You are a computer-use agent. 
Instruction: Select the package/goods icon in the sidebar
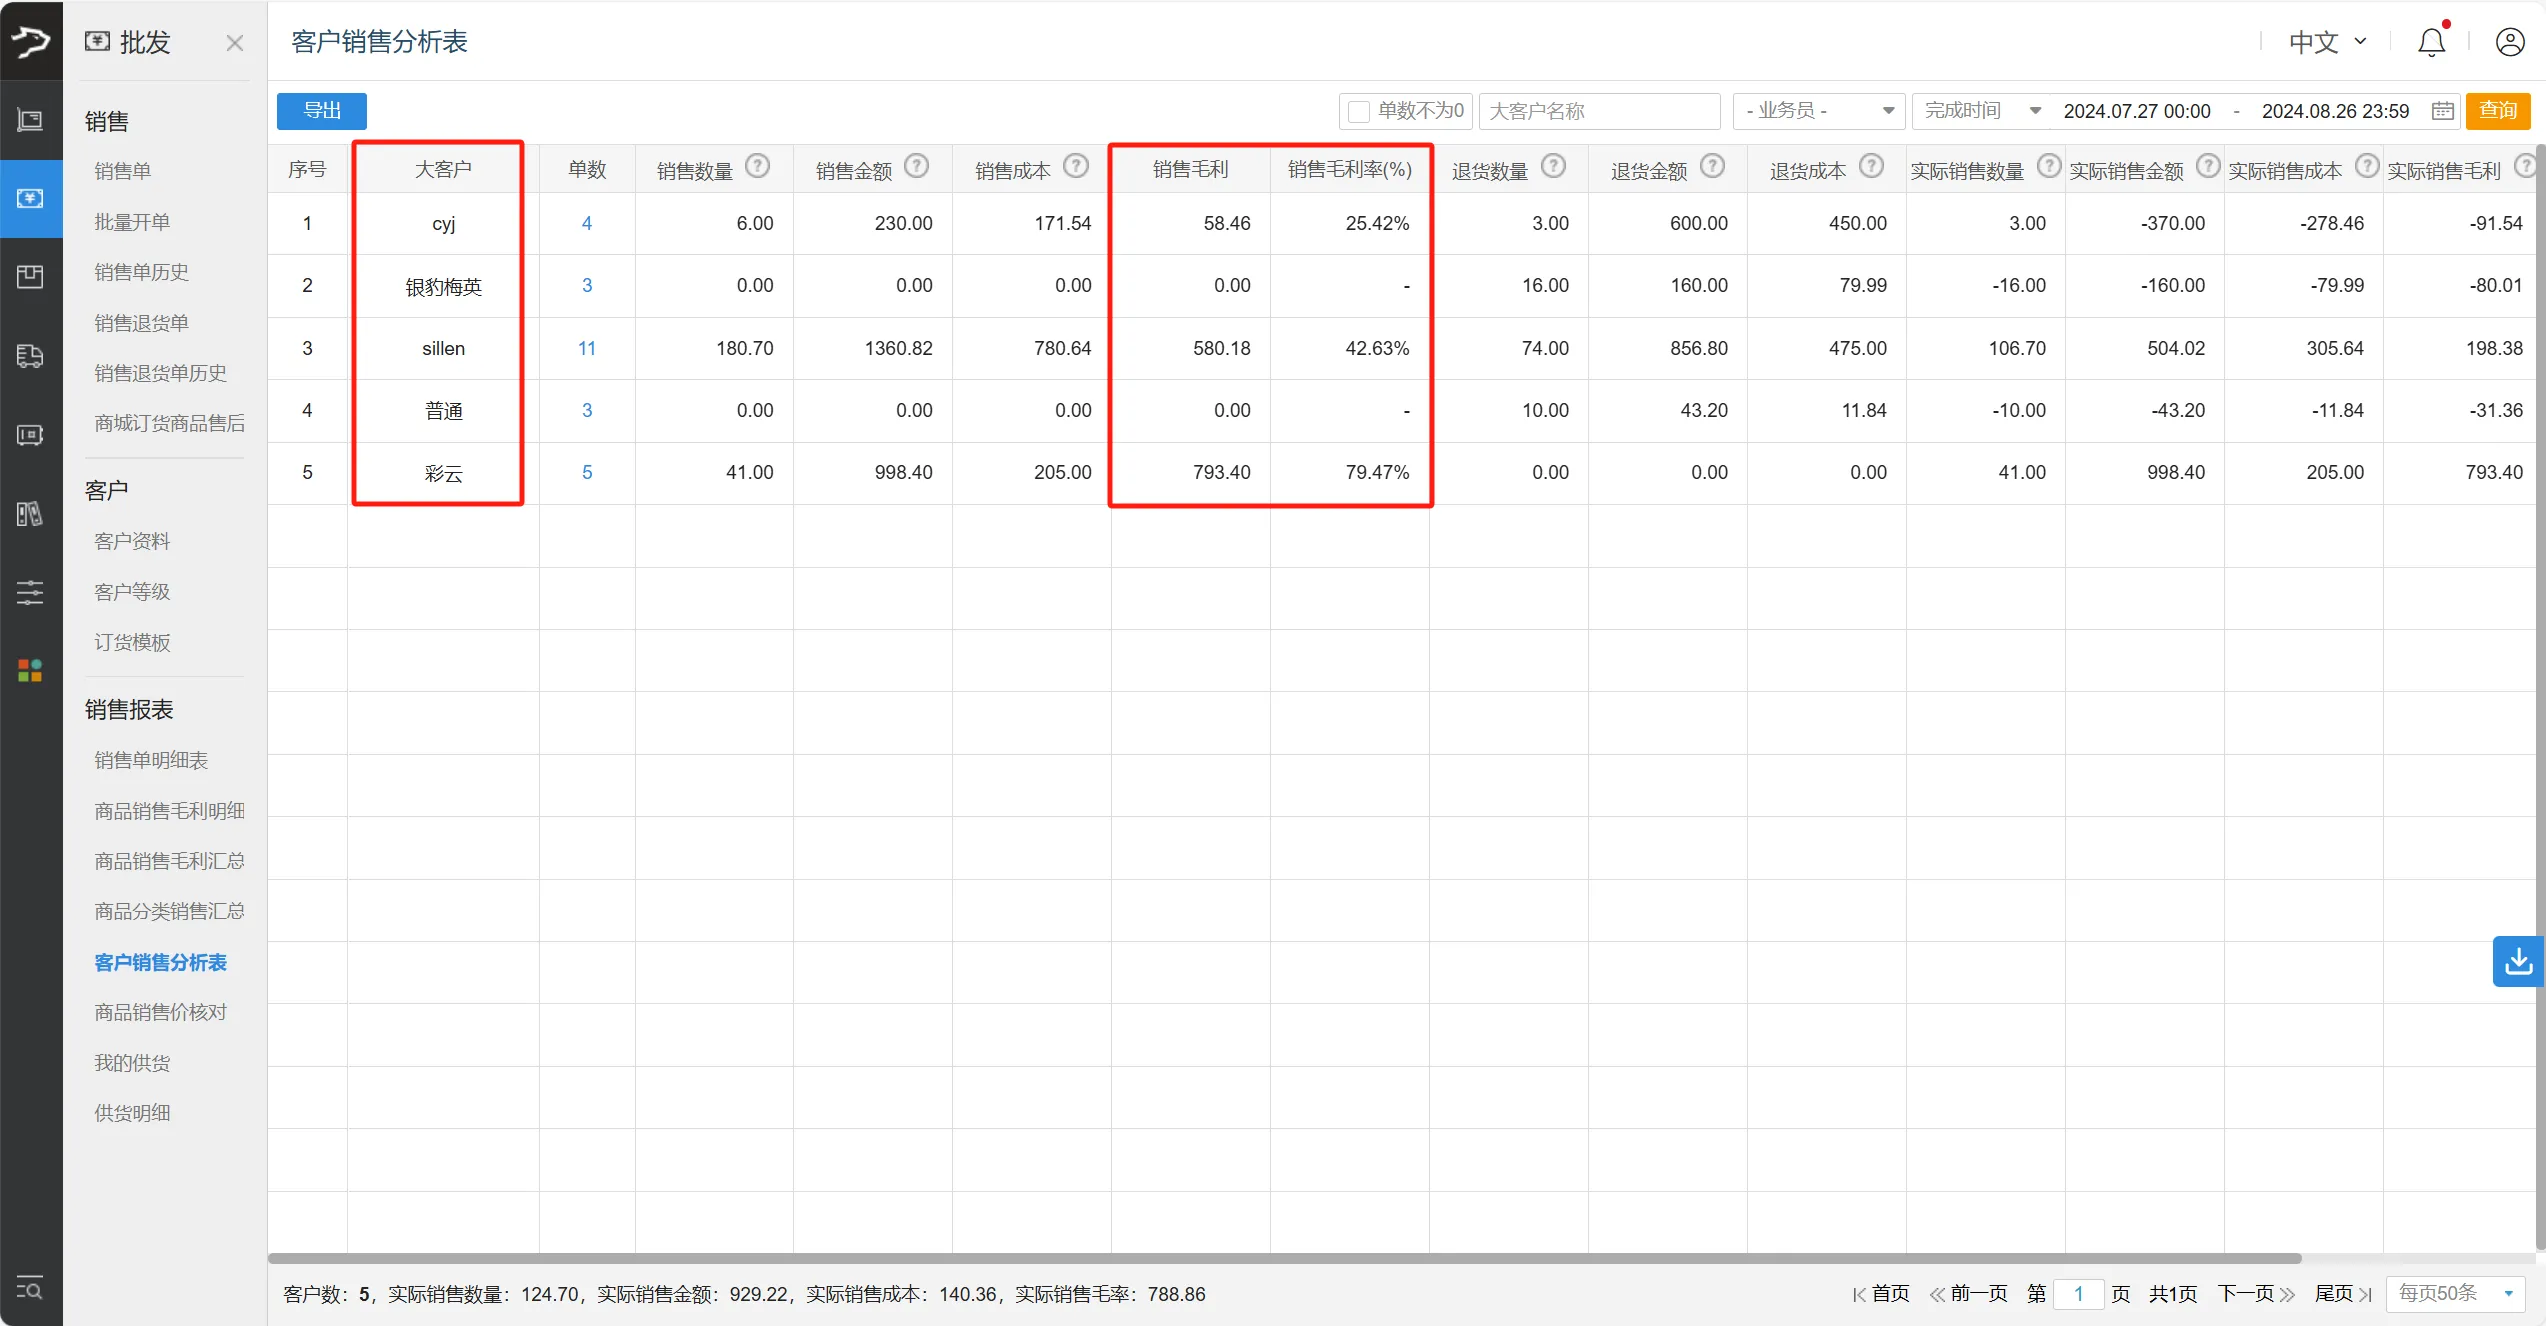[30, 277]
